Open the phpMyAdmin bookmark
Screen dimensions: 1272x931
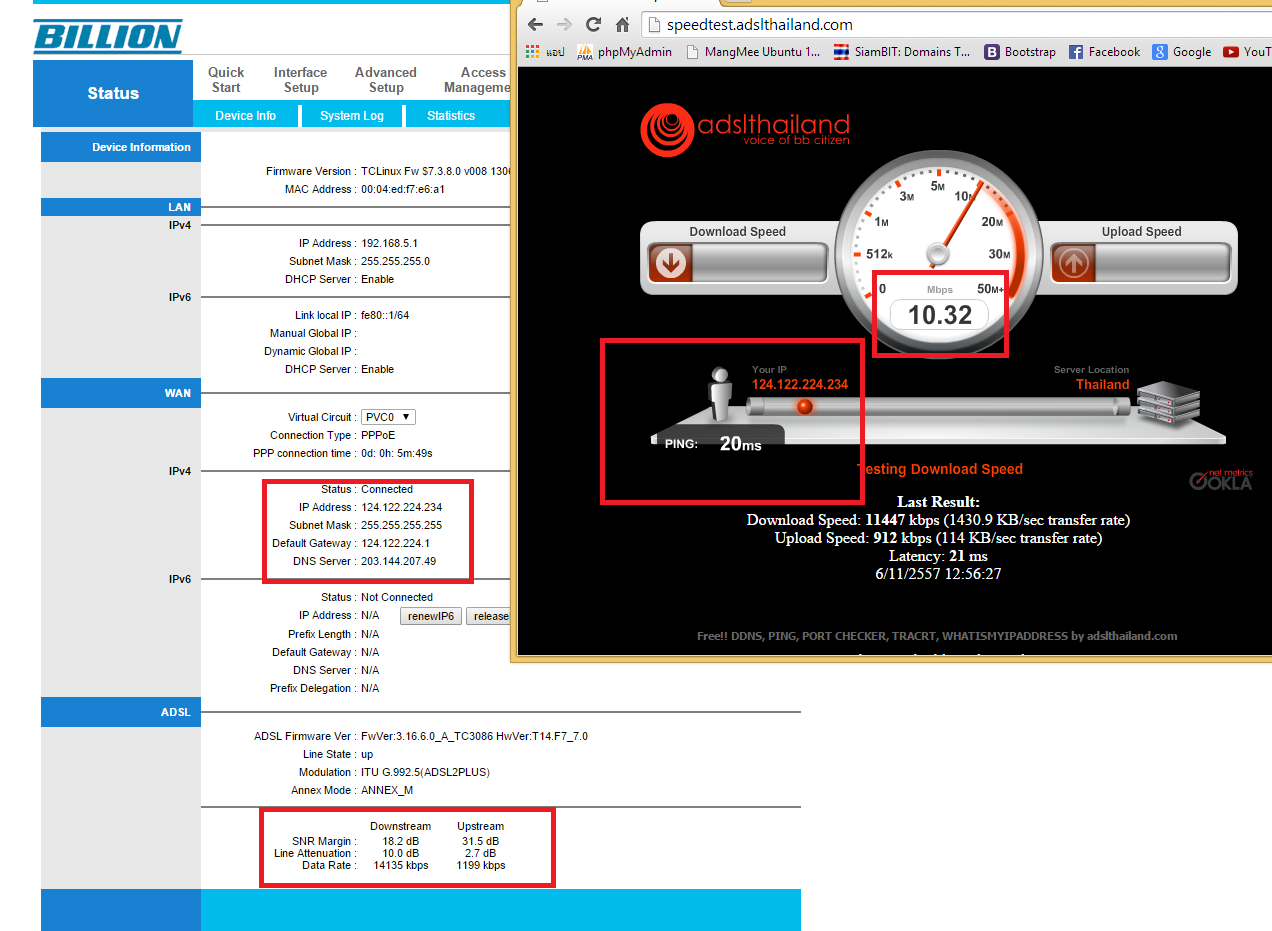623,52
